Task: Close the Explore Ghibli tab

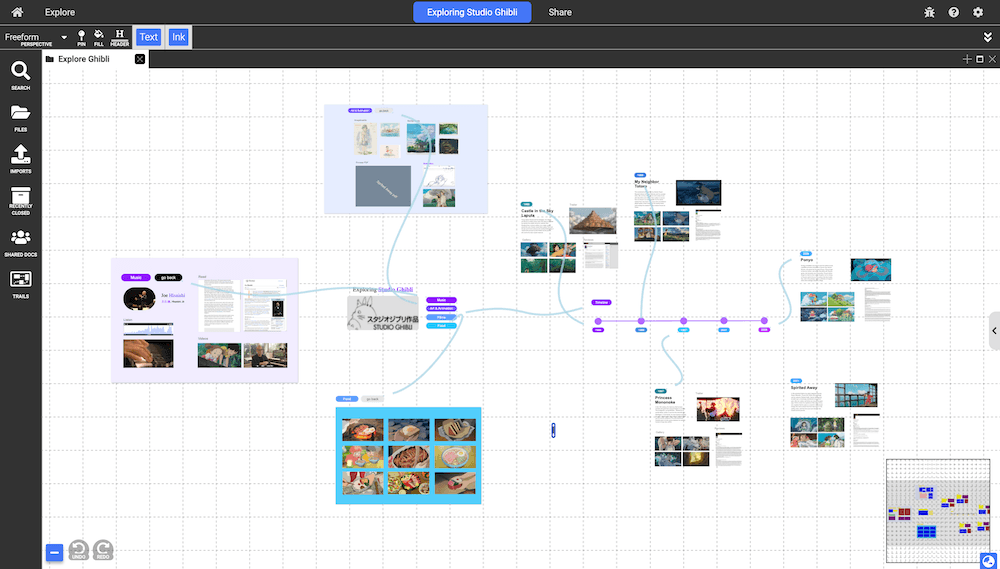Action: click(x=140, y=59)
